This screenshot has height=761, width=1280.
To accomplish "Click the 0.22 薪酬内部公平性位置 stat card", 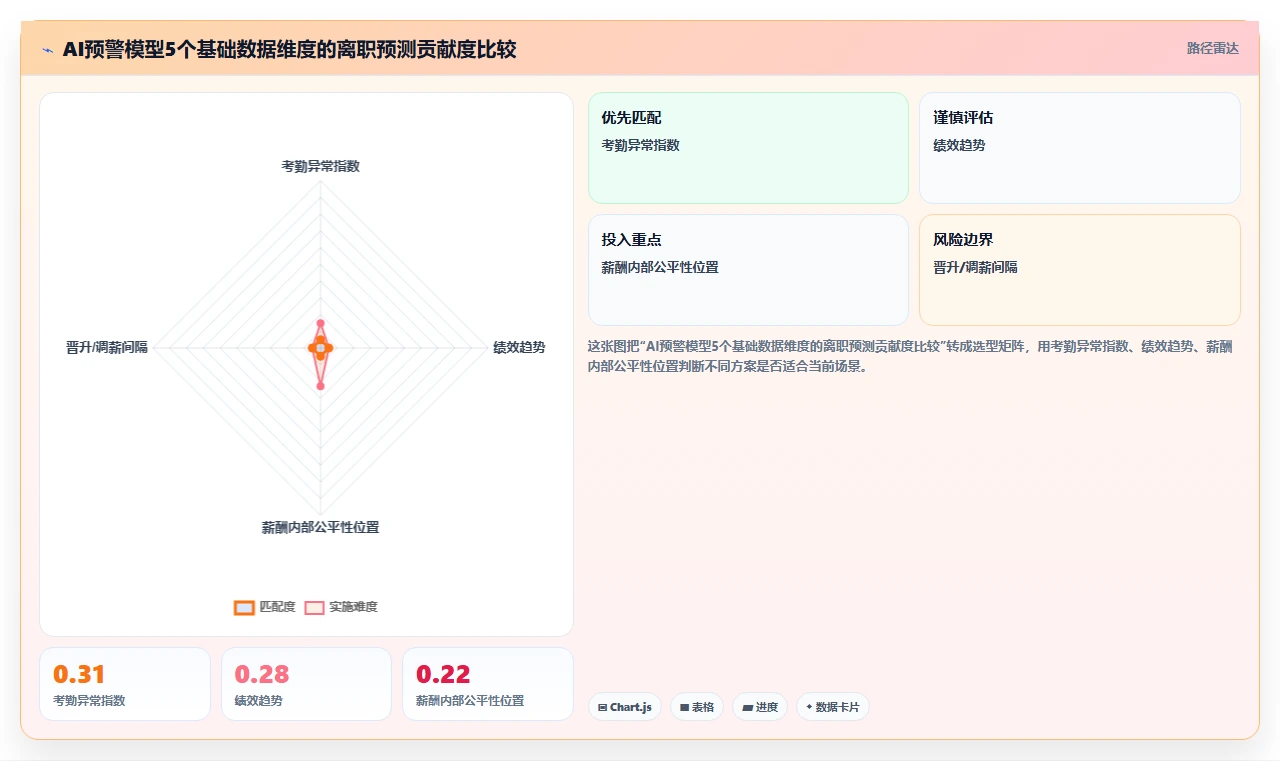I will click(488, 684).
